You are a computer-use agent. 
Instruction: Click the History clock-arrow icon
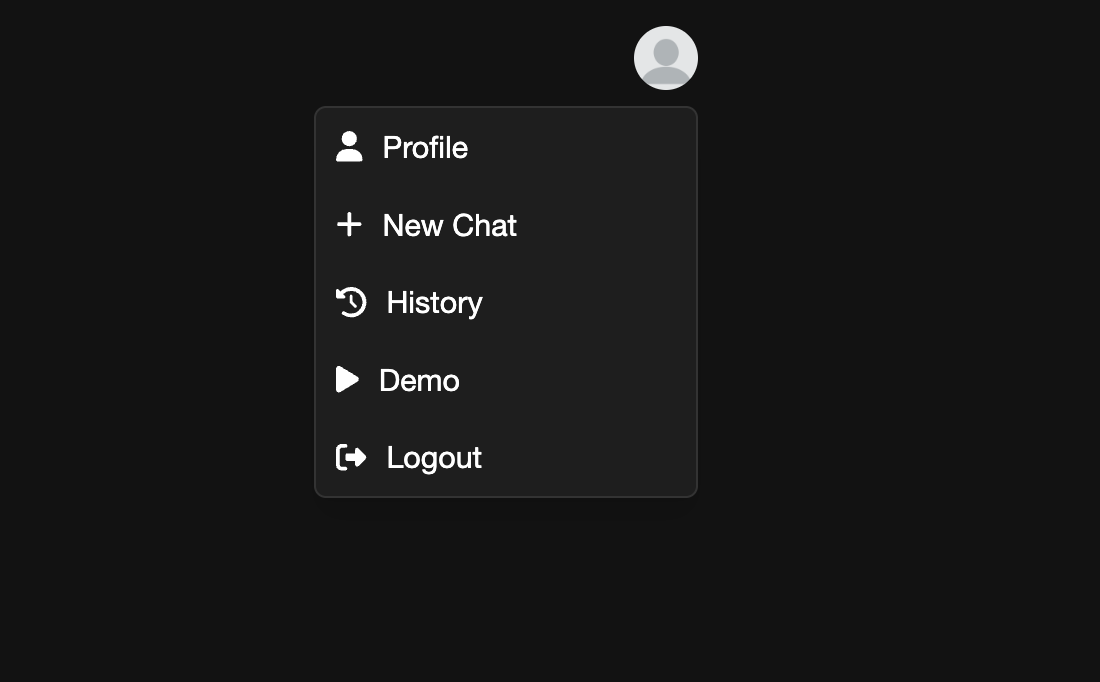[351, 302]
